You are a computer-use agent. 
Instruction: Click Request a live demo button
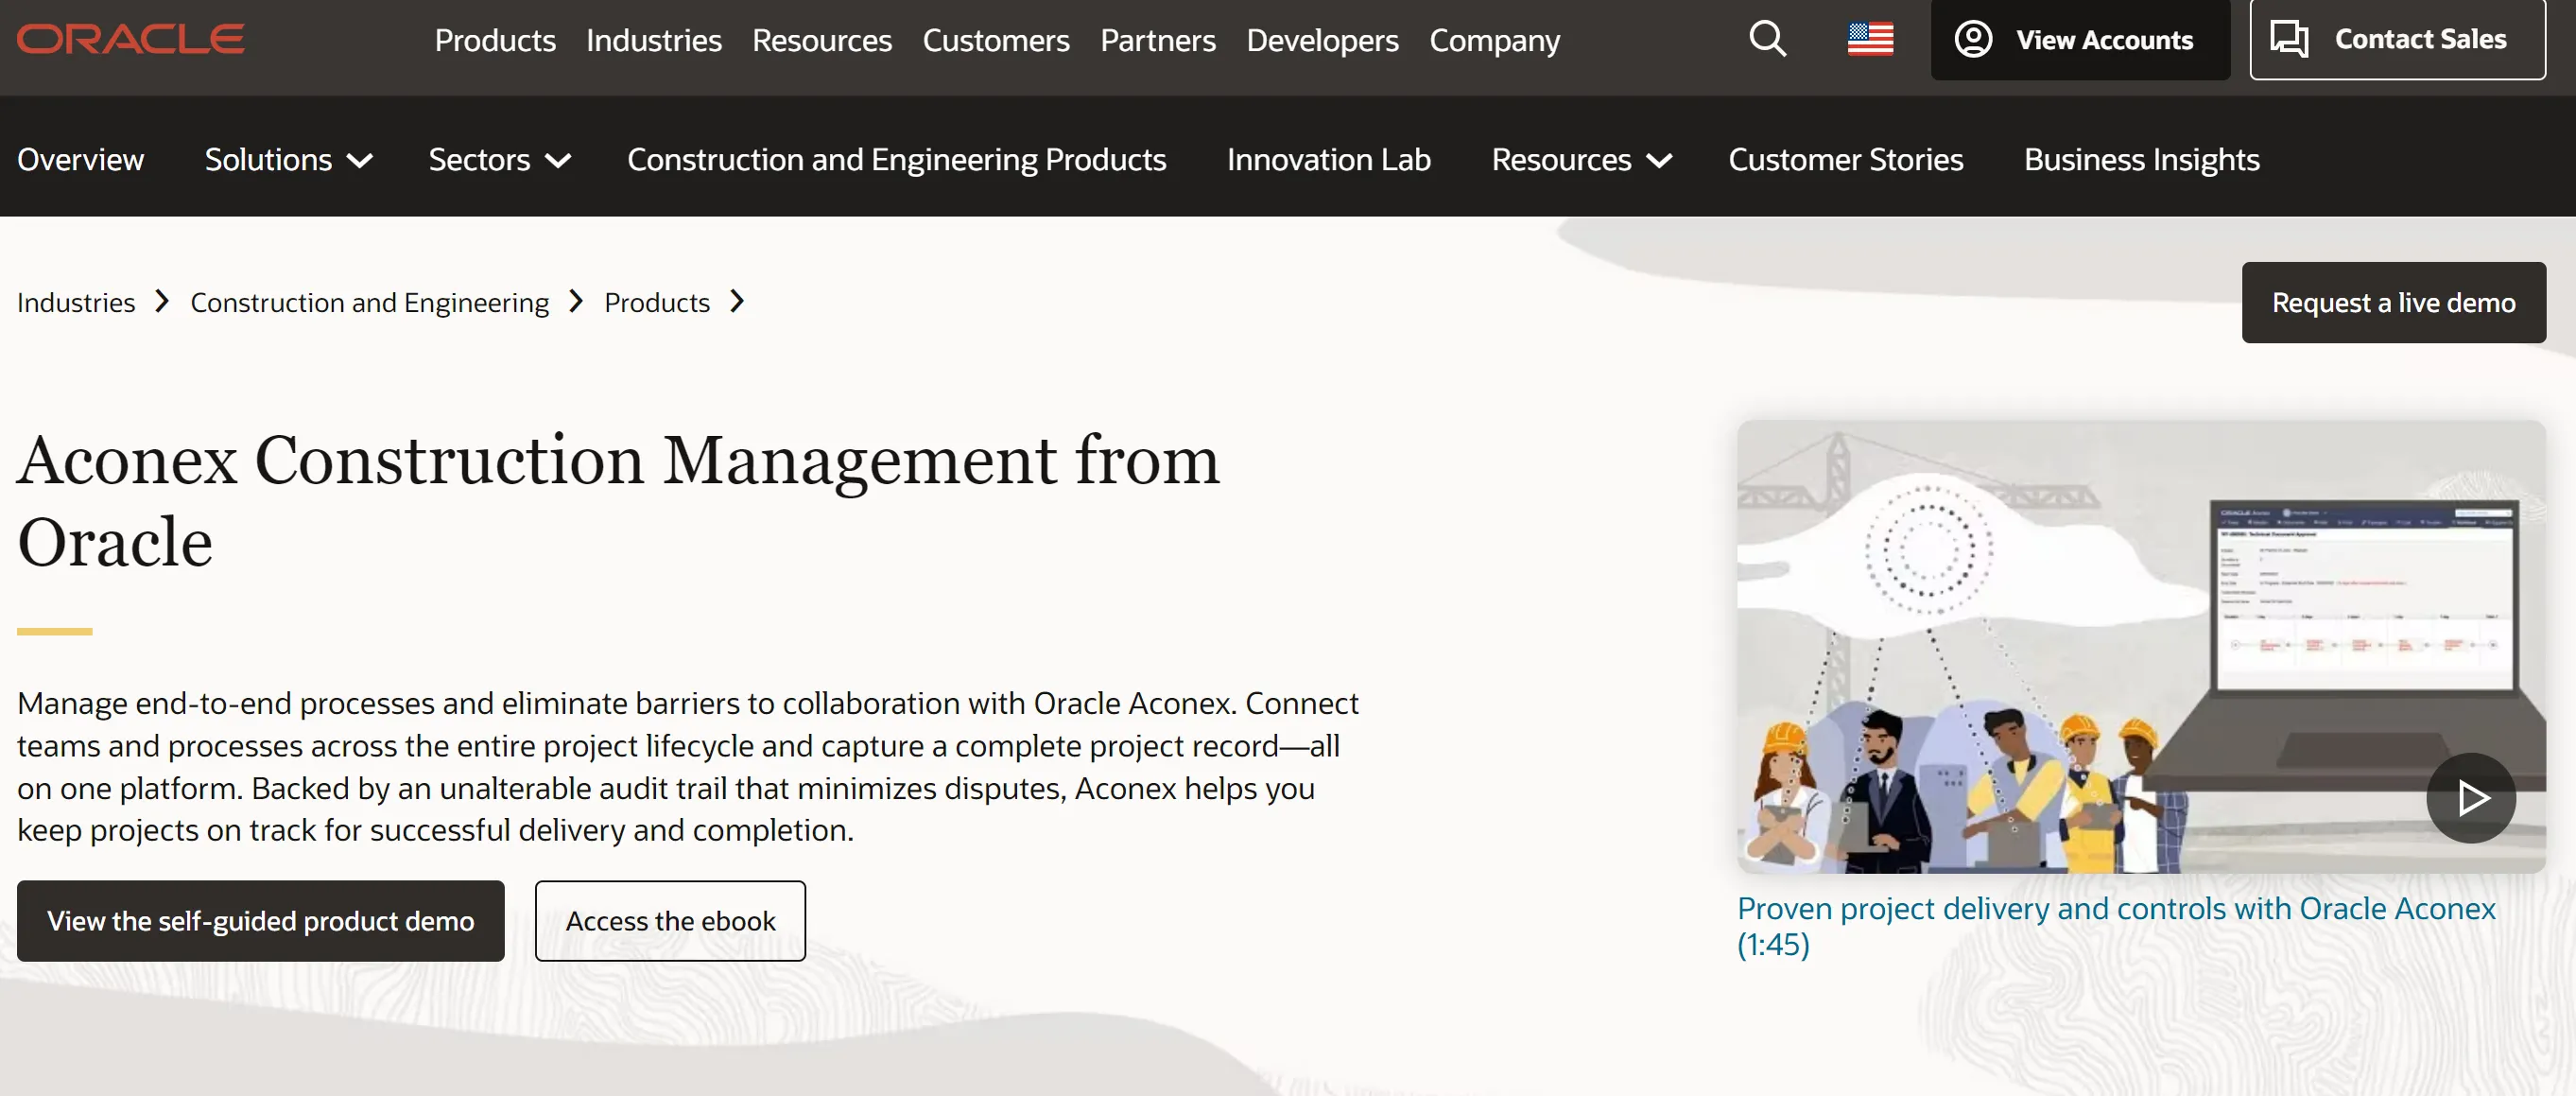point(2393,303)
